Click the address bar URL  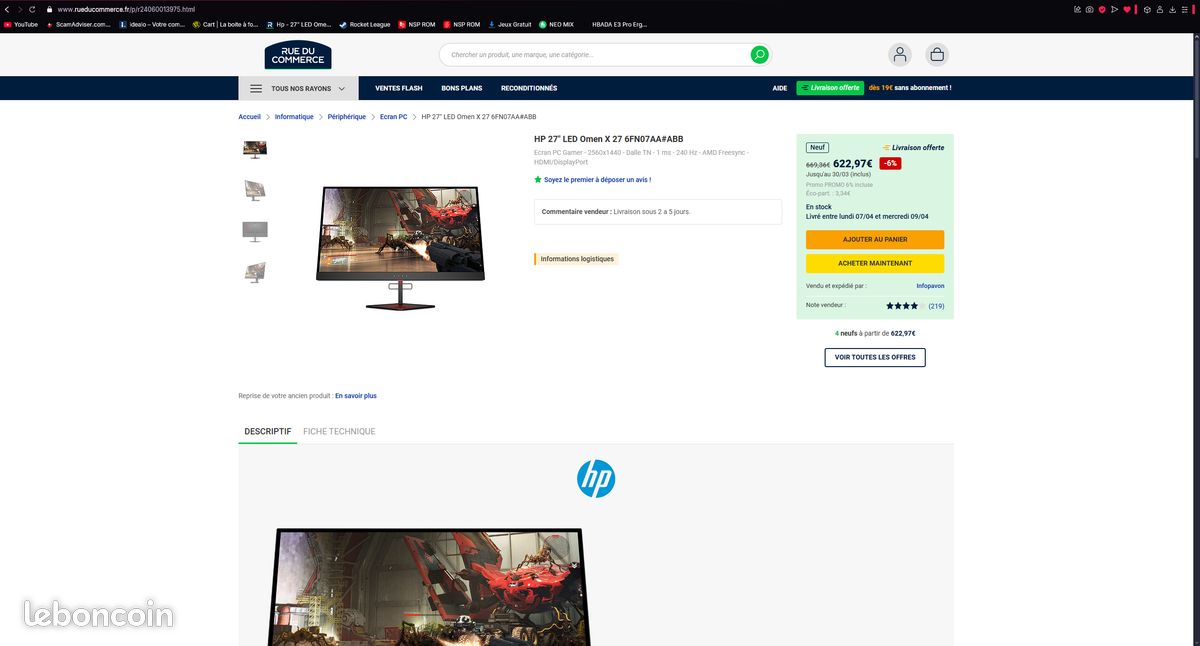click(x=126, y=9)
